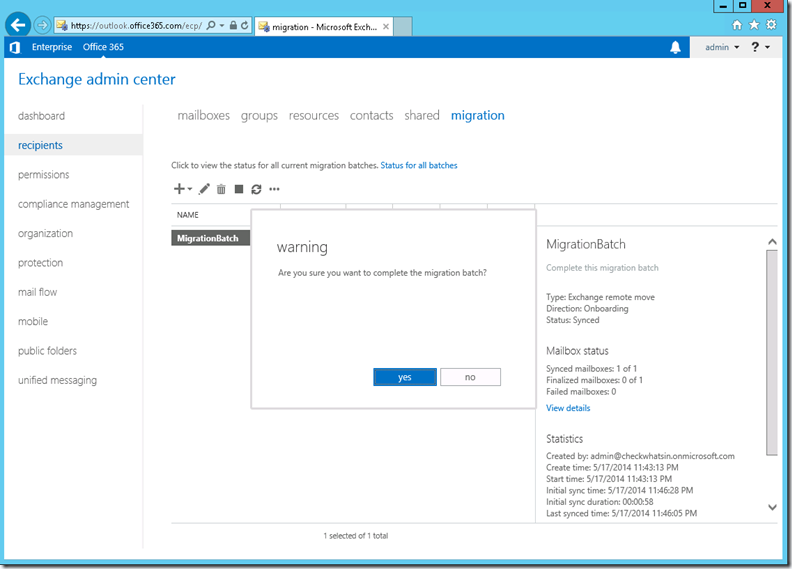This screenshot has width=792, height=569.
Task: Click the details pane scrollbar thumb
Action: point(772,352)
